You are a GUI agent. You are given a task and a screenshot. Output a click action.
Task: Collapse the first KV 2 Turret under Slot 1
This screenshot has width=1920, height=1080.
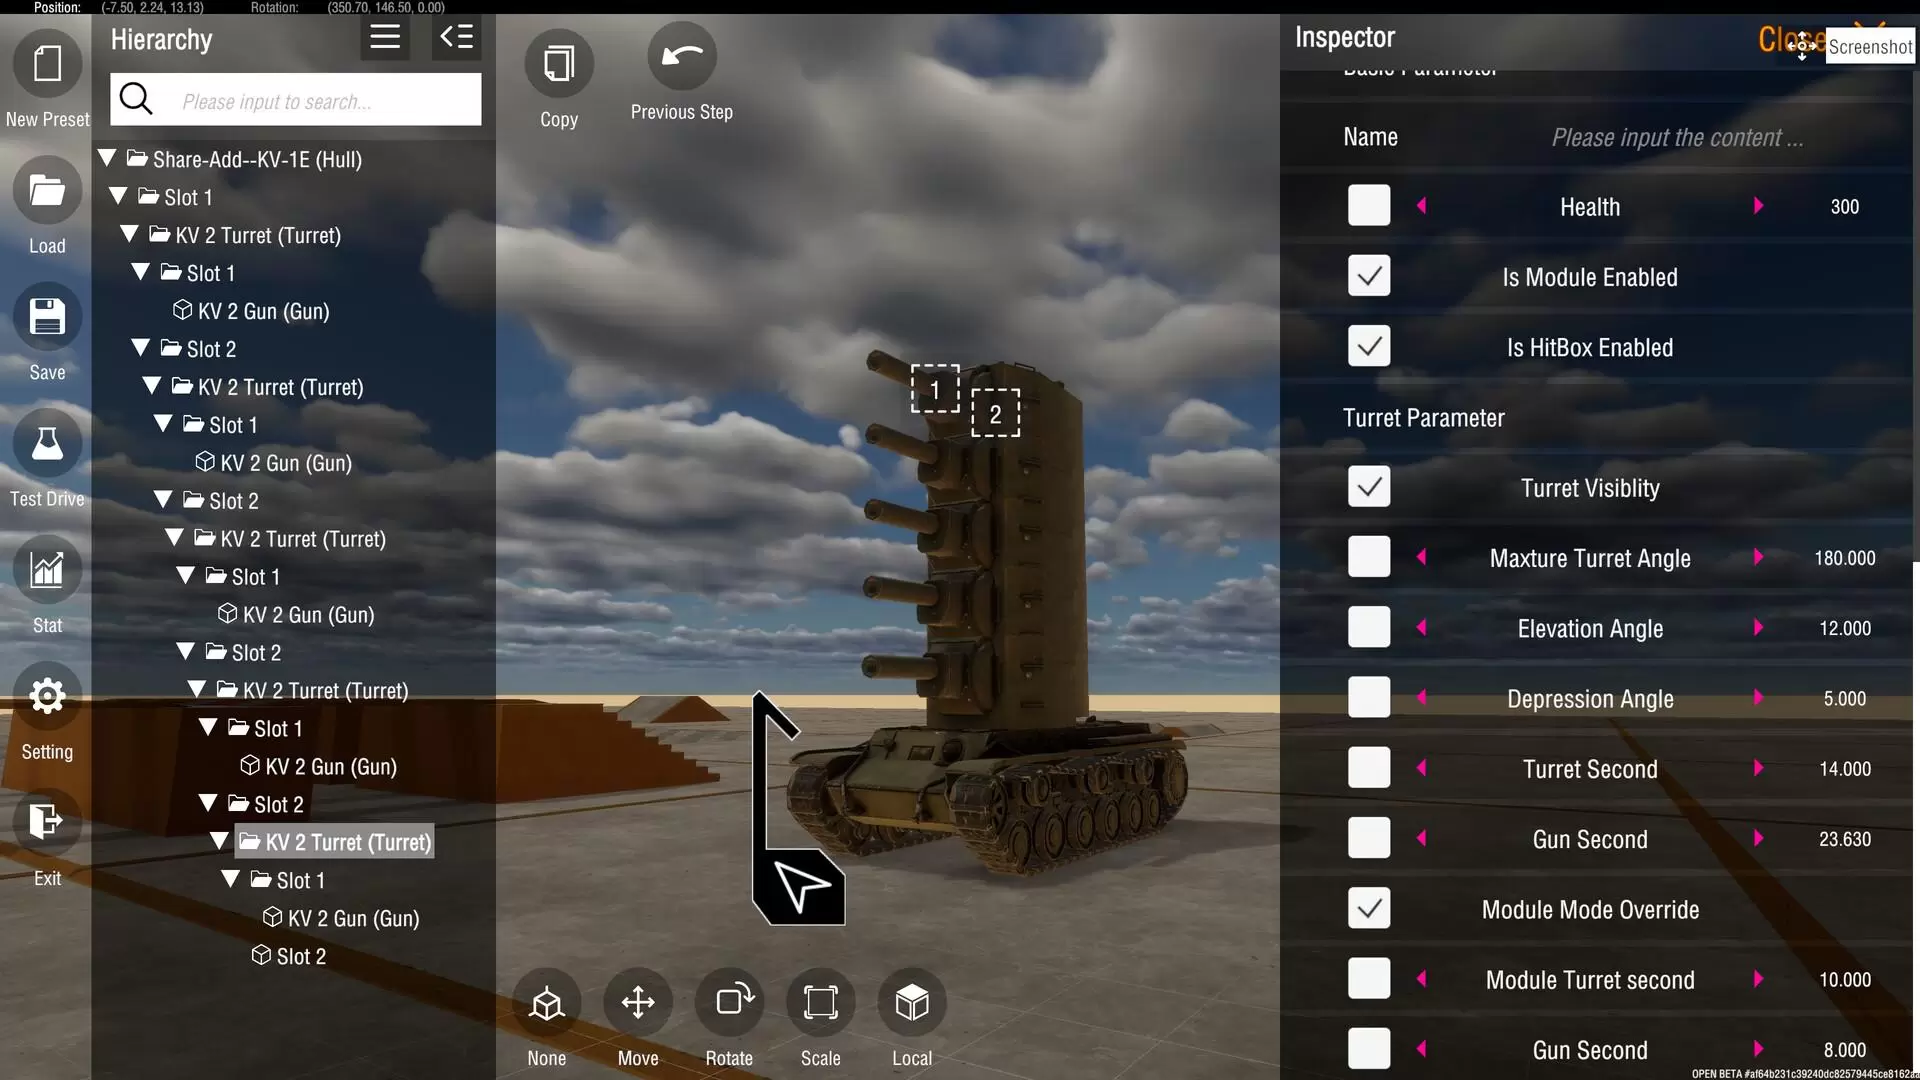click(129, 234)
